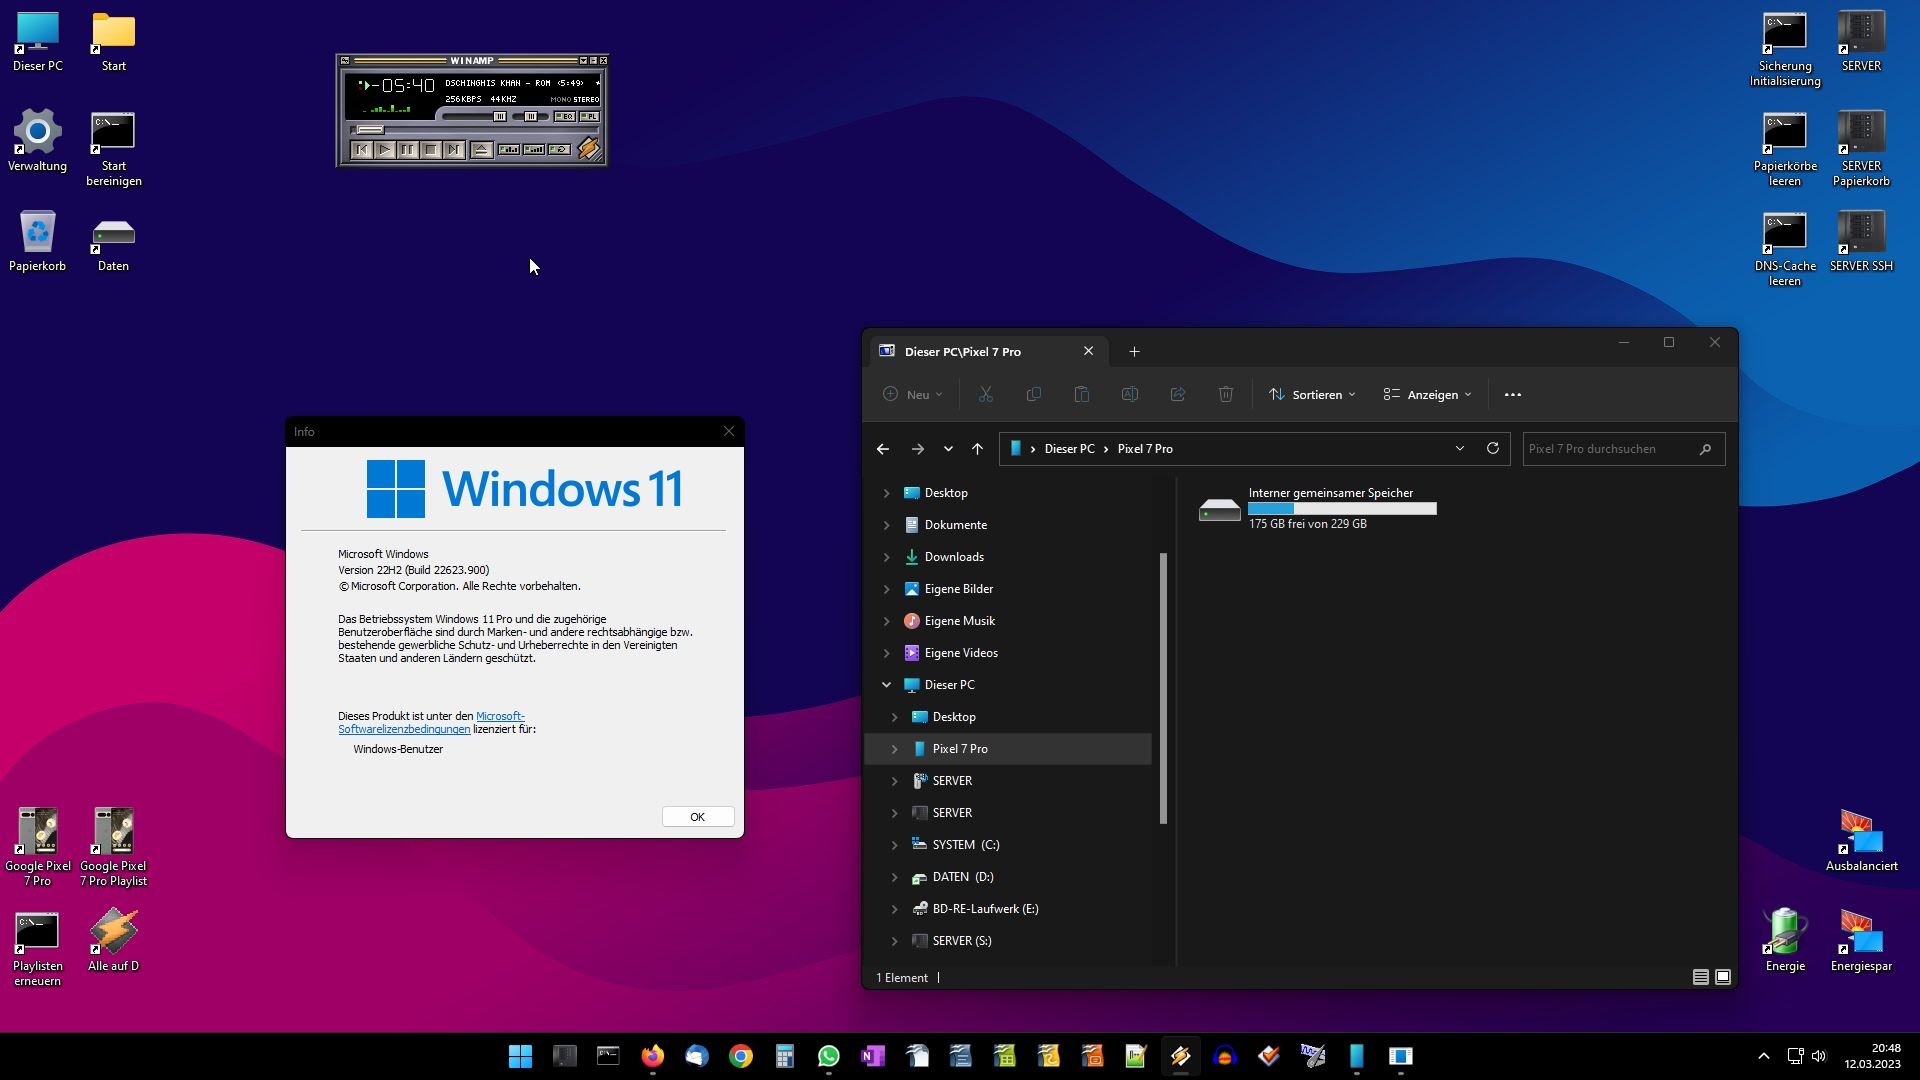Image resolution: width=1920 pixels, height=1080 pixels.
Task: Toggle Winamp playlist window with PL
Action: pyautogui.click(x=589, y=117)
